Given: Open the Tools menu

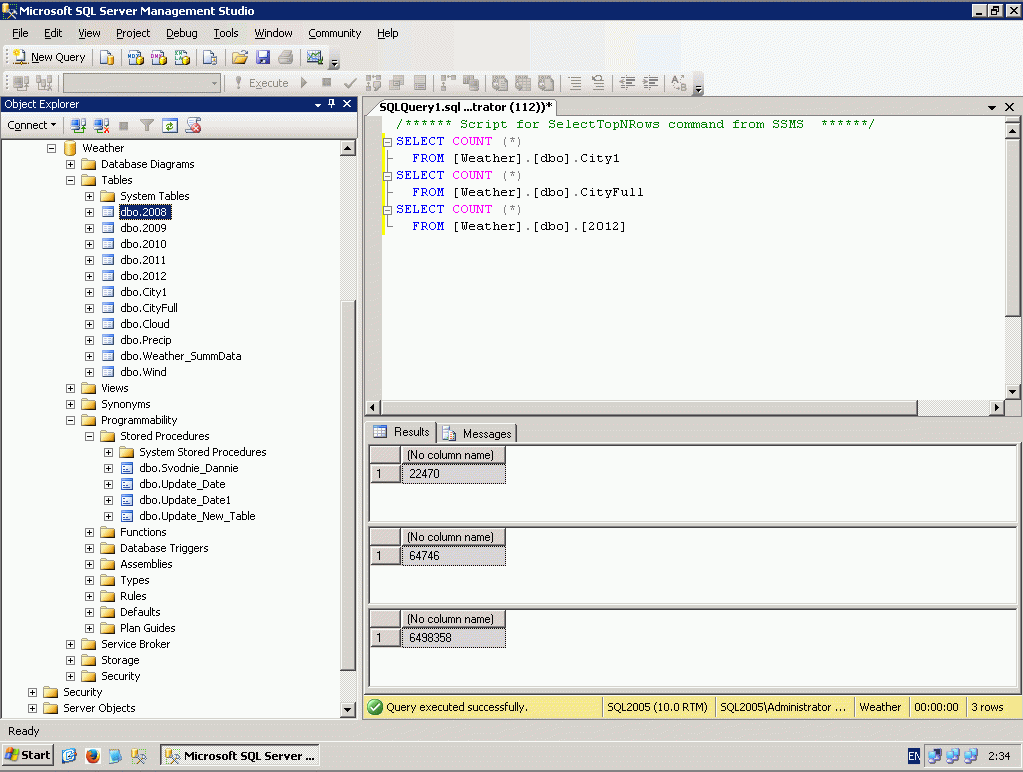Looking at the screenshot, I should point(226,33).
